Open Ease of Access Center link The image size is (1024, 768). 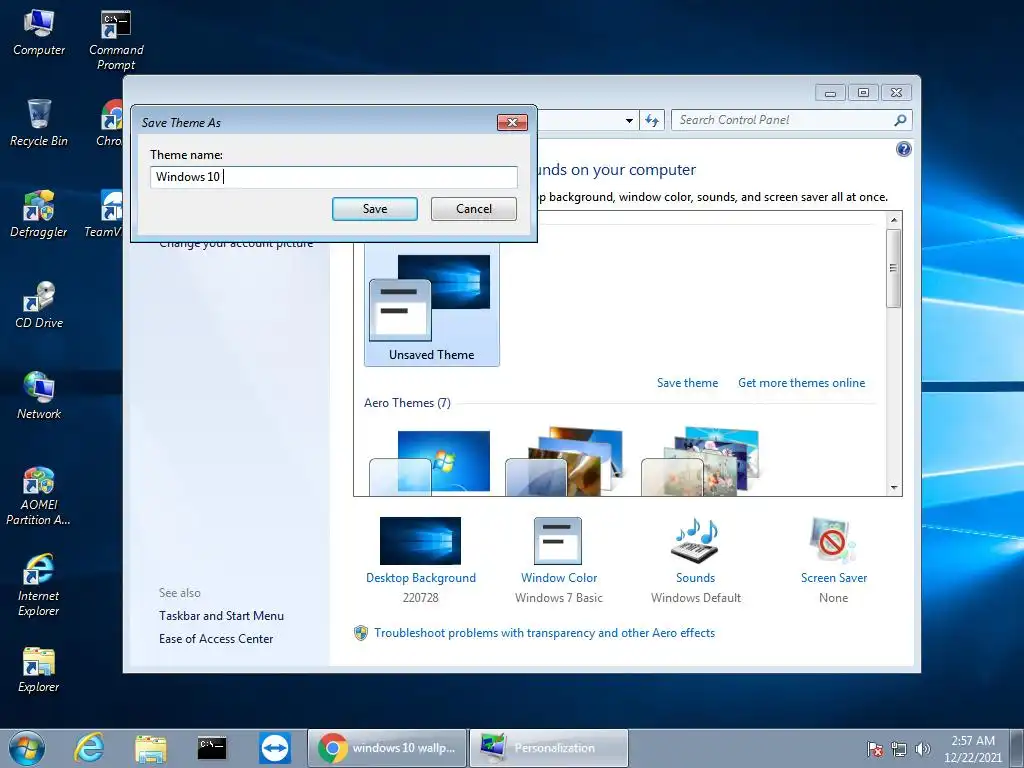(216, 639)
